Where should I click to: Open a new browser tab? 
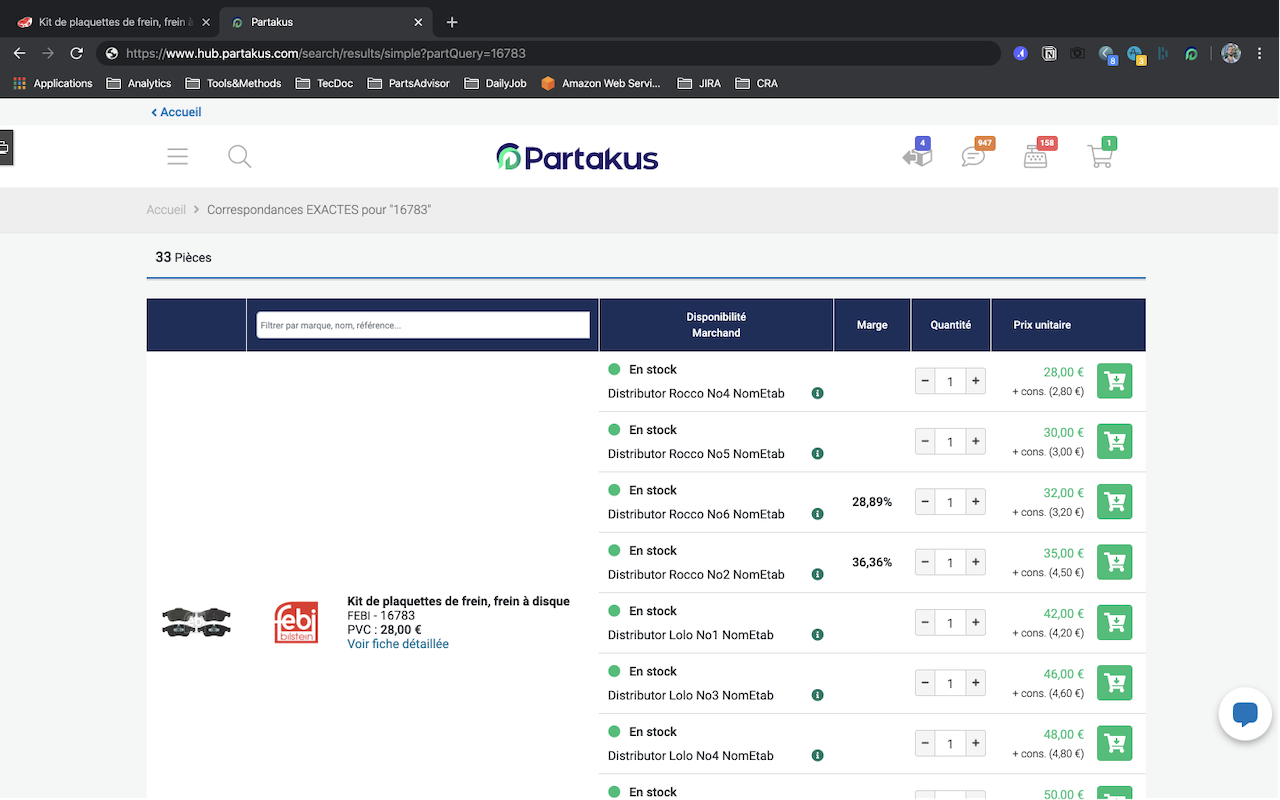click(452, 22)
